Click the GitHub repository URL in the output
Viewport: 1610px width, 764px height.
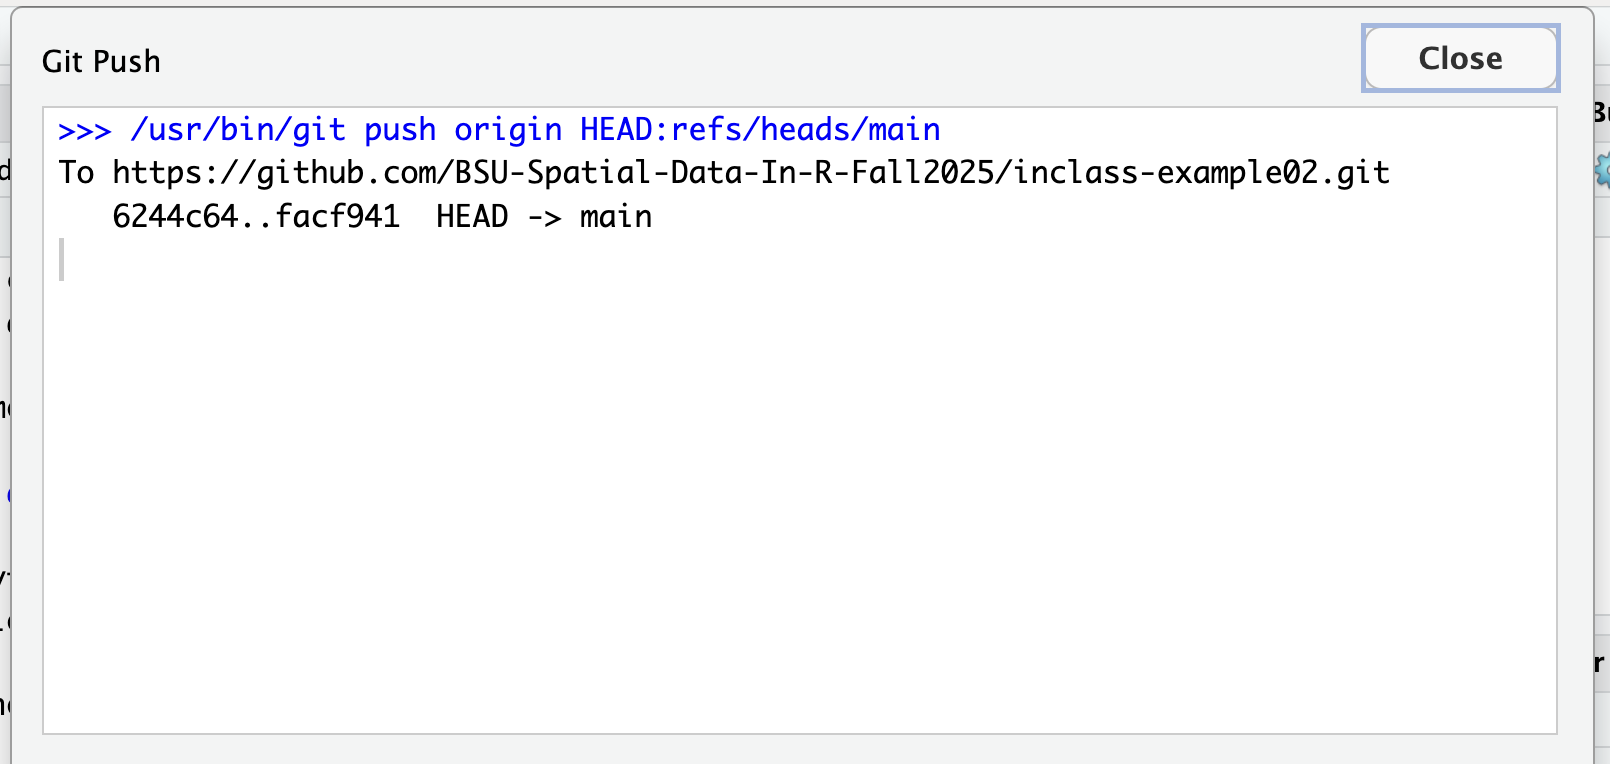[751, 173]
